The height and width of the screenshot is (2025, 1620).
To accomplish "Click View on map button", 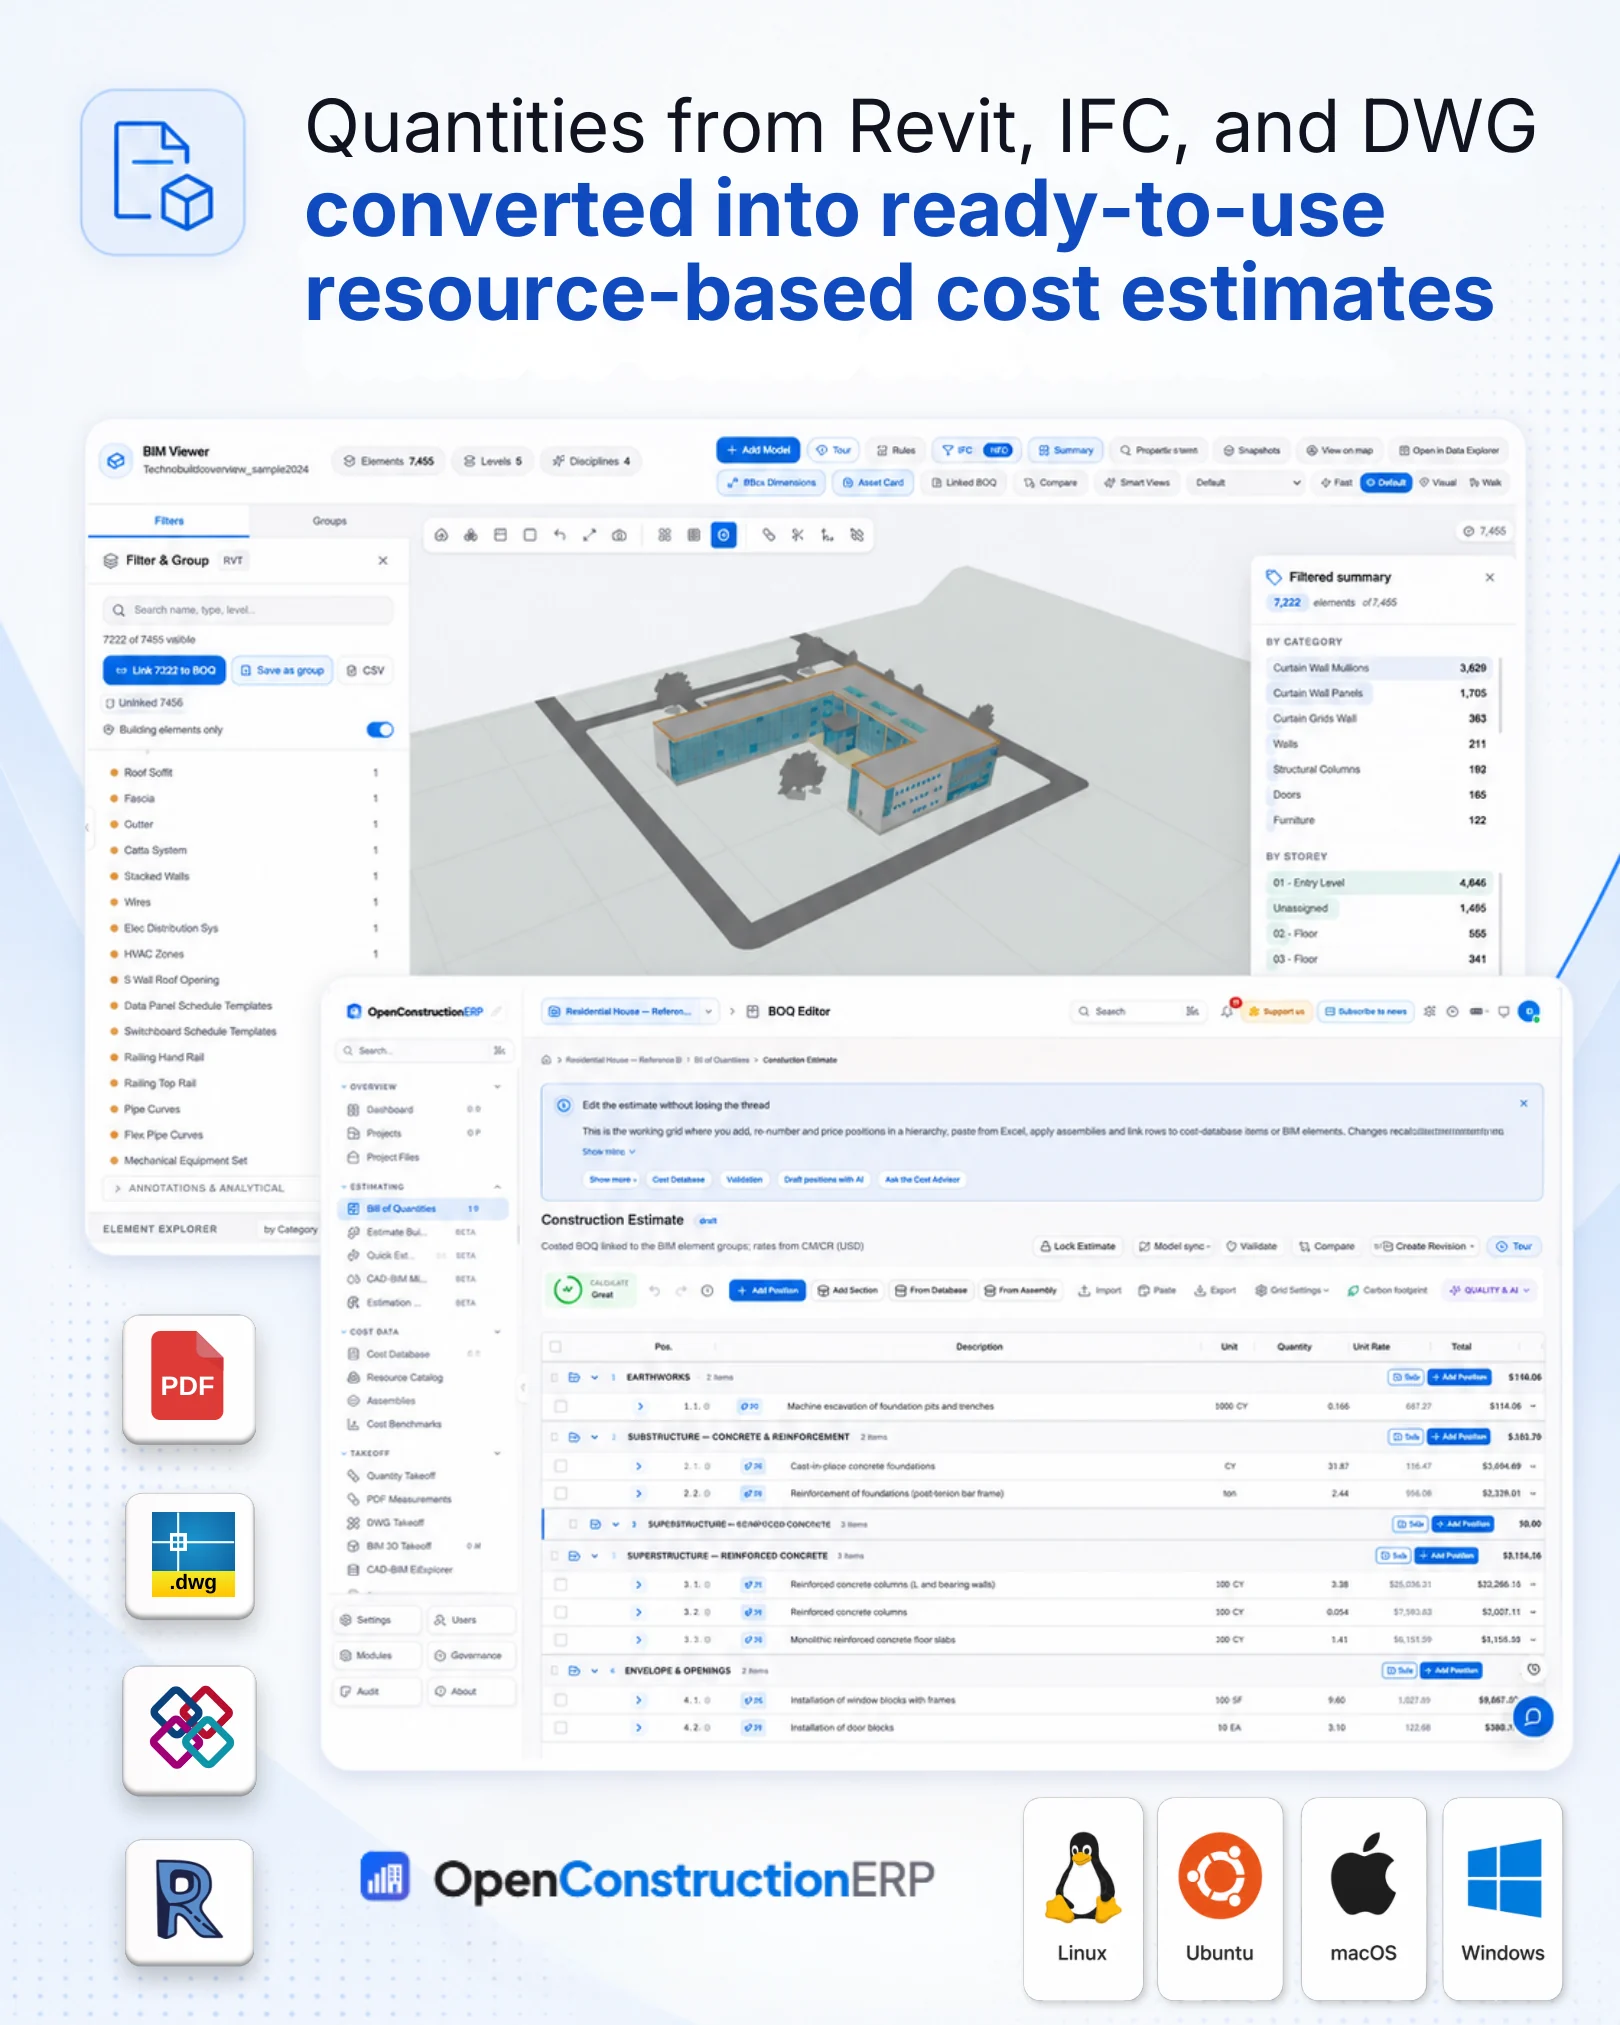I will 1340,450.
